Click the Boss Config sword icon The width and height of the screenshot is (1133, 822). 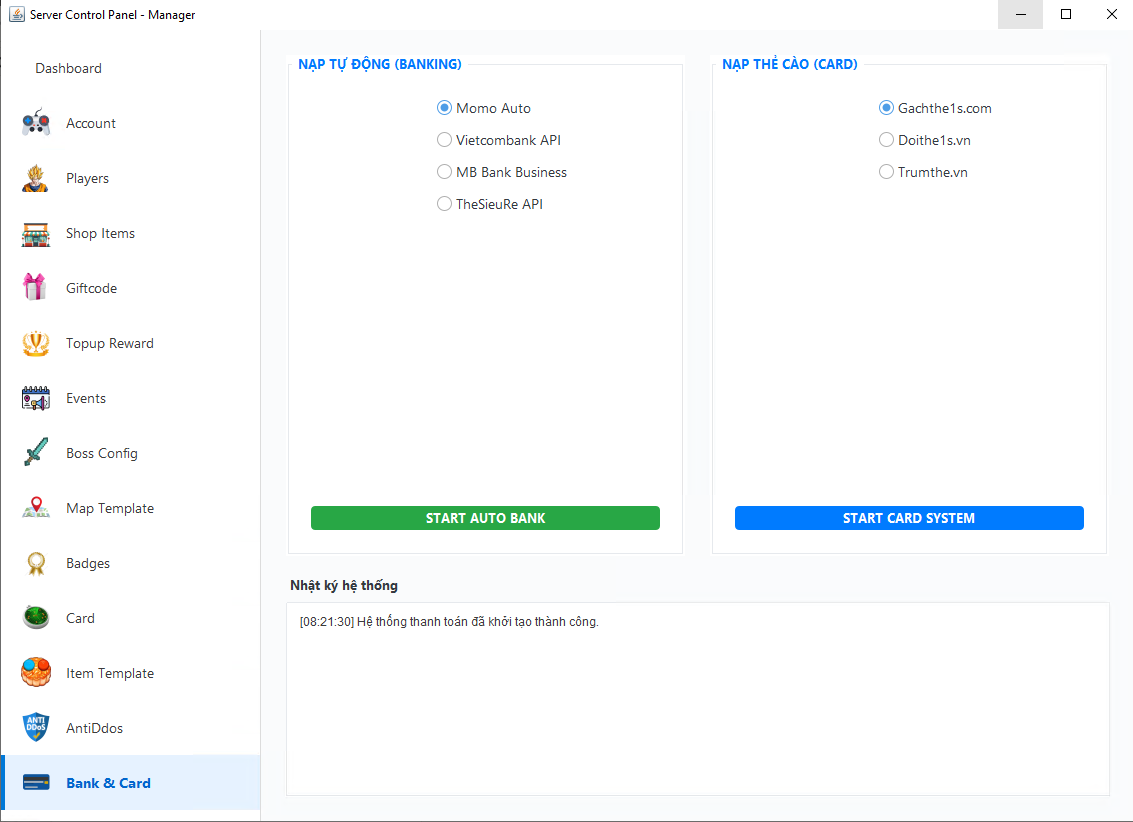pos(35,453)
